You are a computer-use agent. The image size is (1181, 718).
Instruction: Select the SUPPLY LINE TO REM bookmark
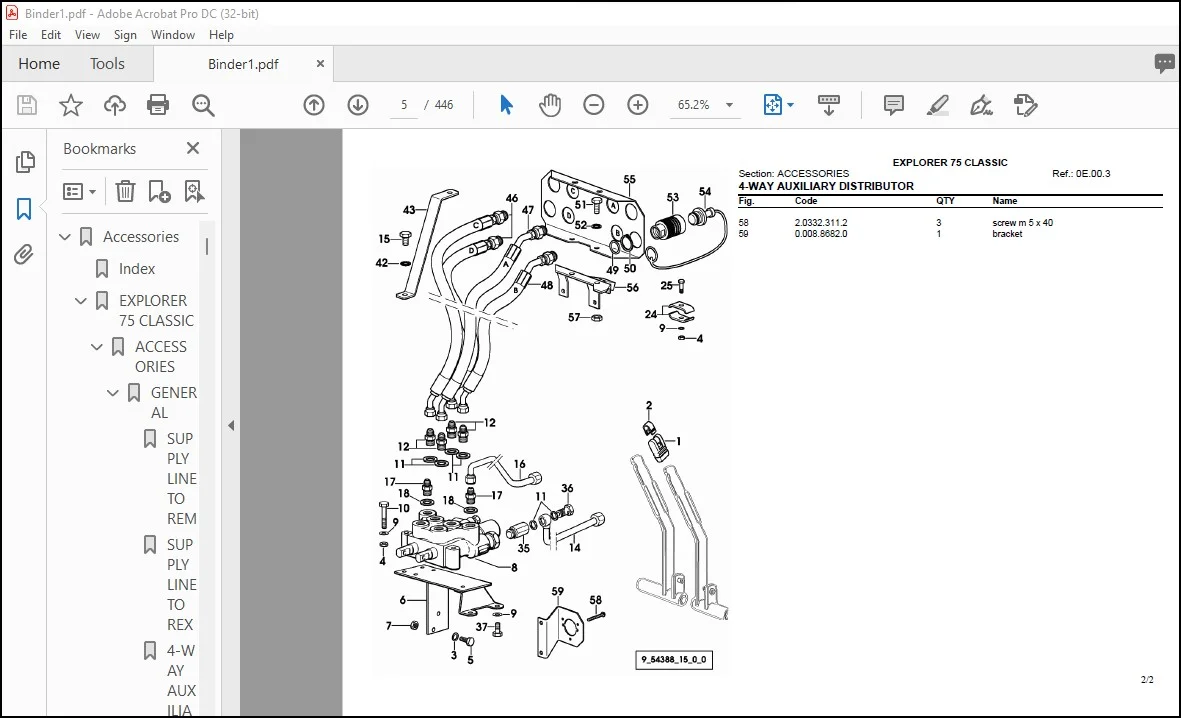(x=182, y=478)
